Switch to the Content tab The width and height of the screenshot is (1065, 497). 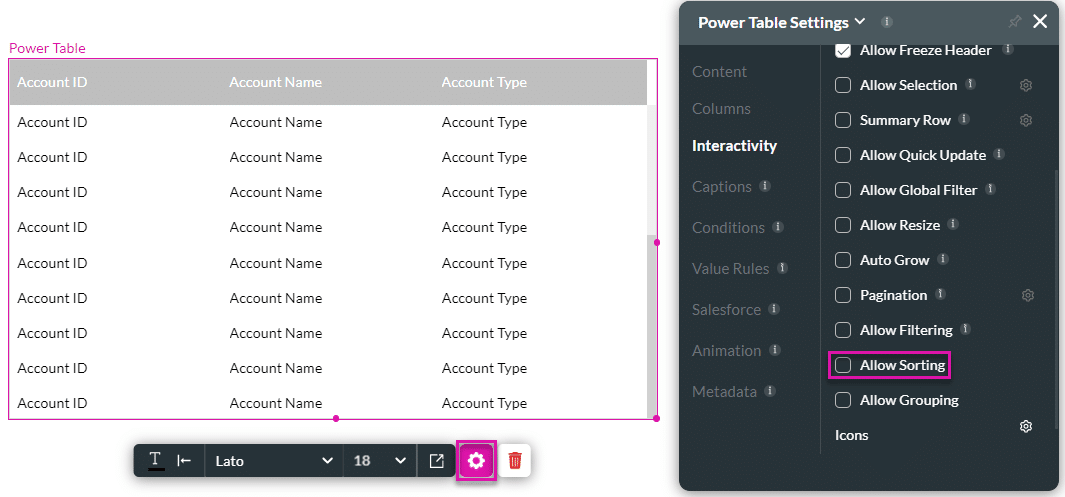719,71
